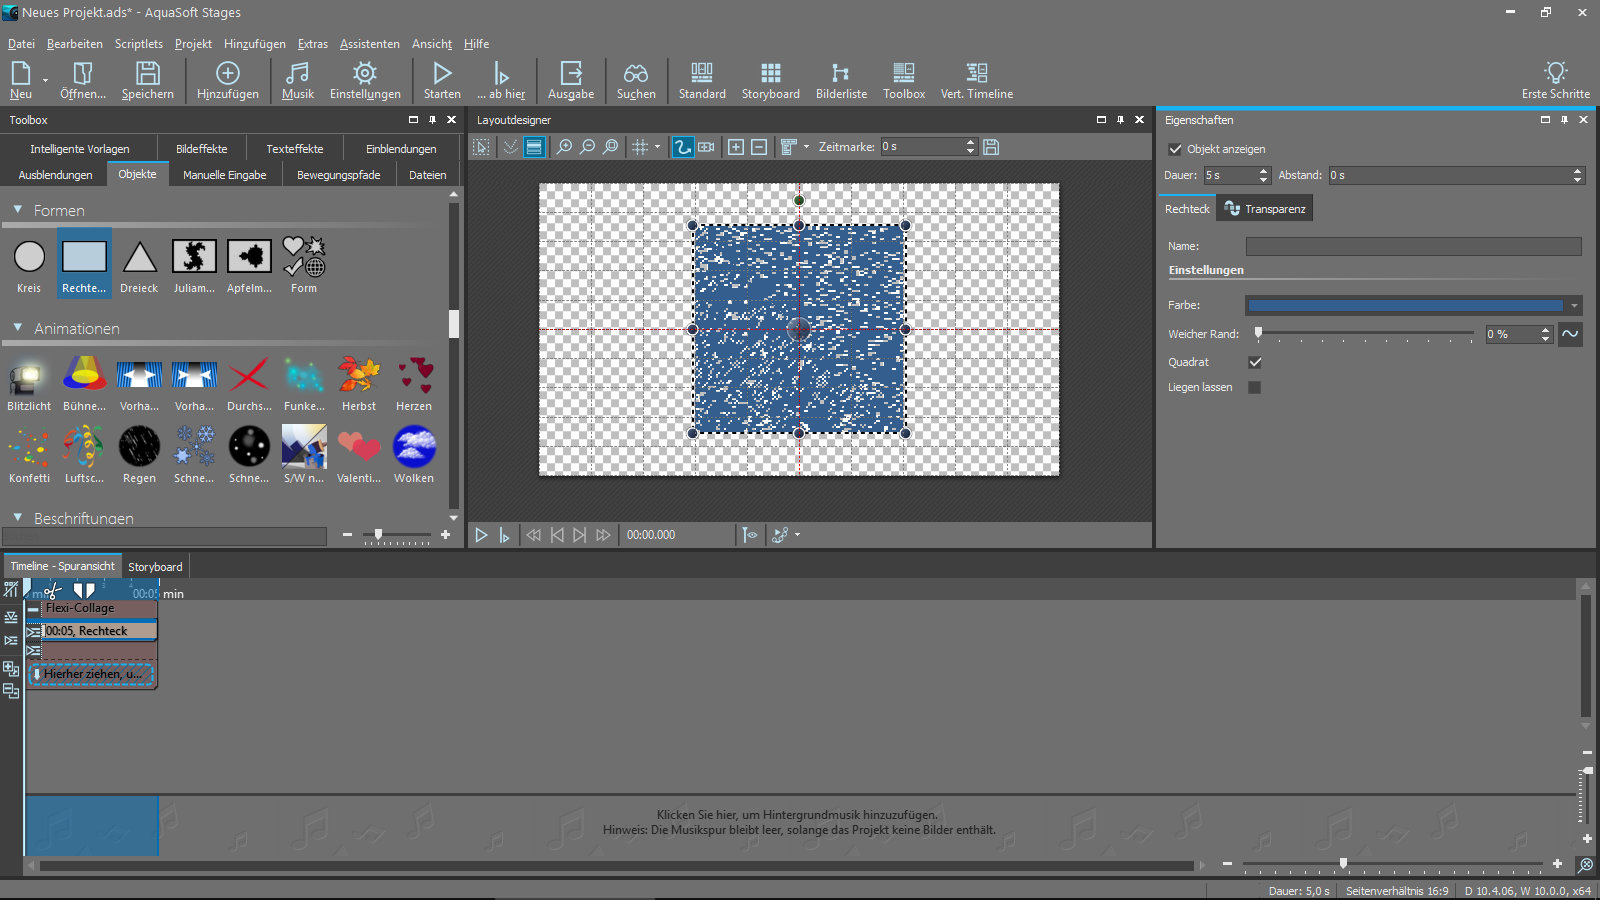Select the Kreis shape icon
The width and height of the screenshot is (1600, 900).
[x=29, y=264]
